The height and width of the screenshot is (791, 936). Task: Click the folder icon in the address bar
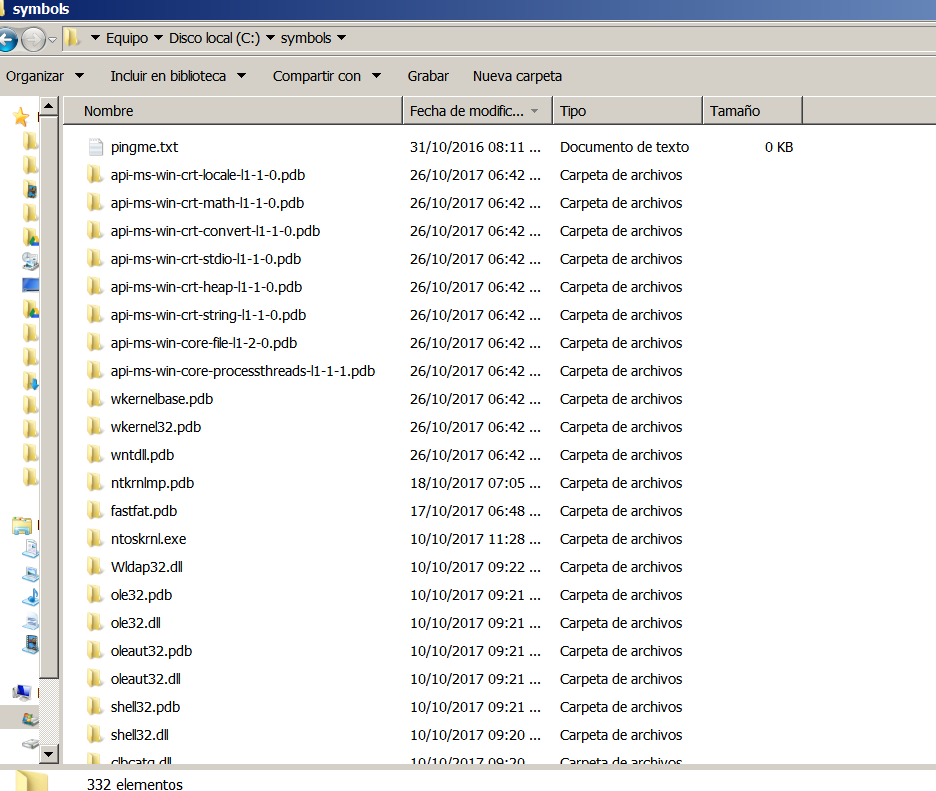tap(72, 39)
